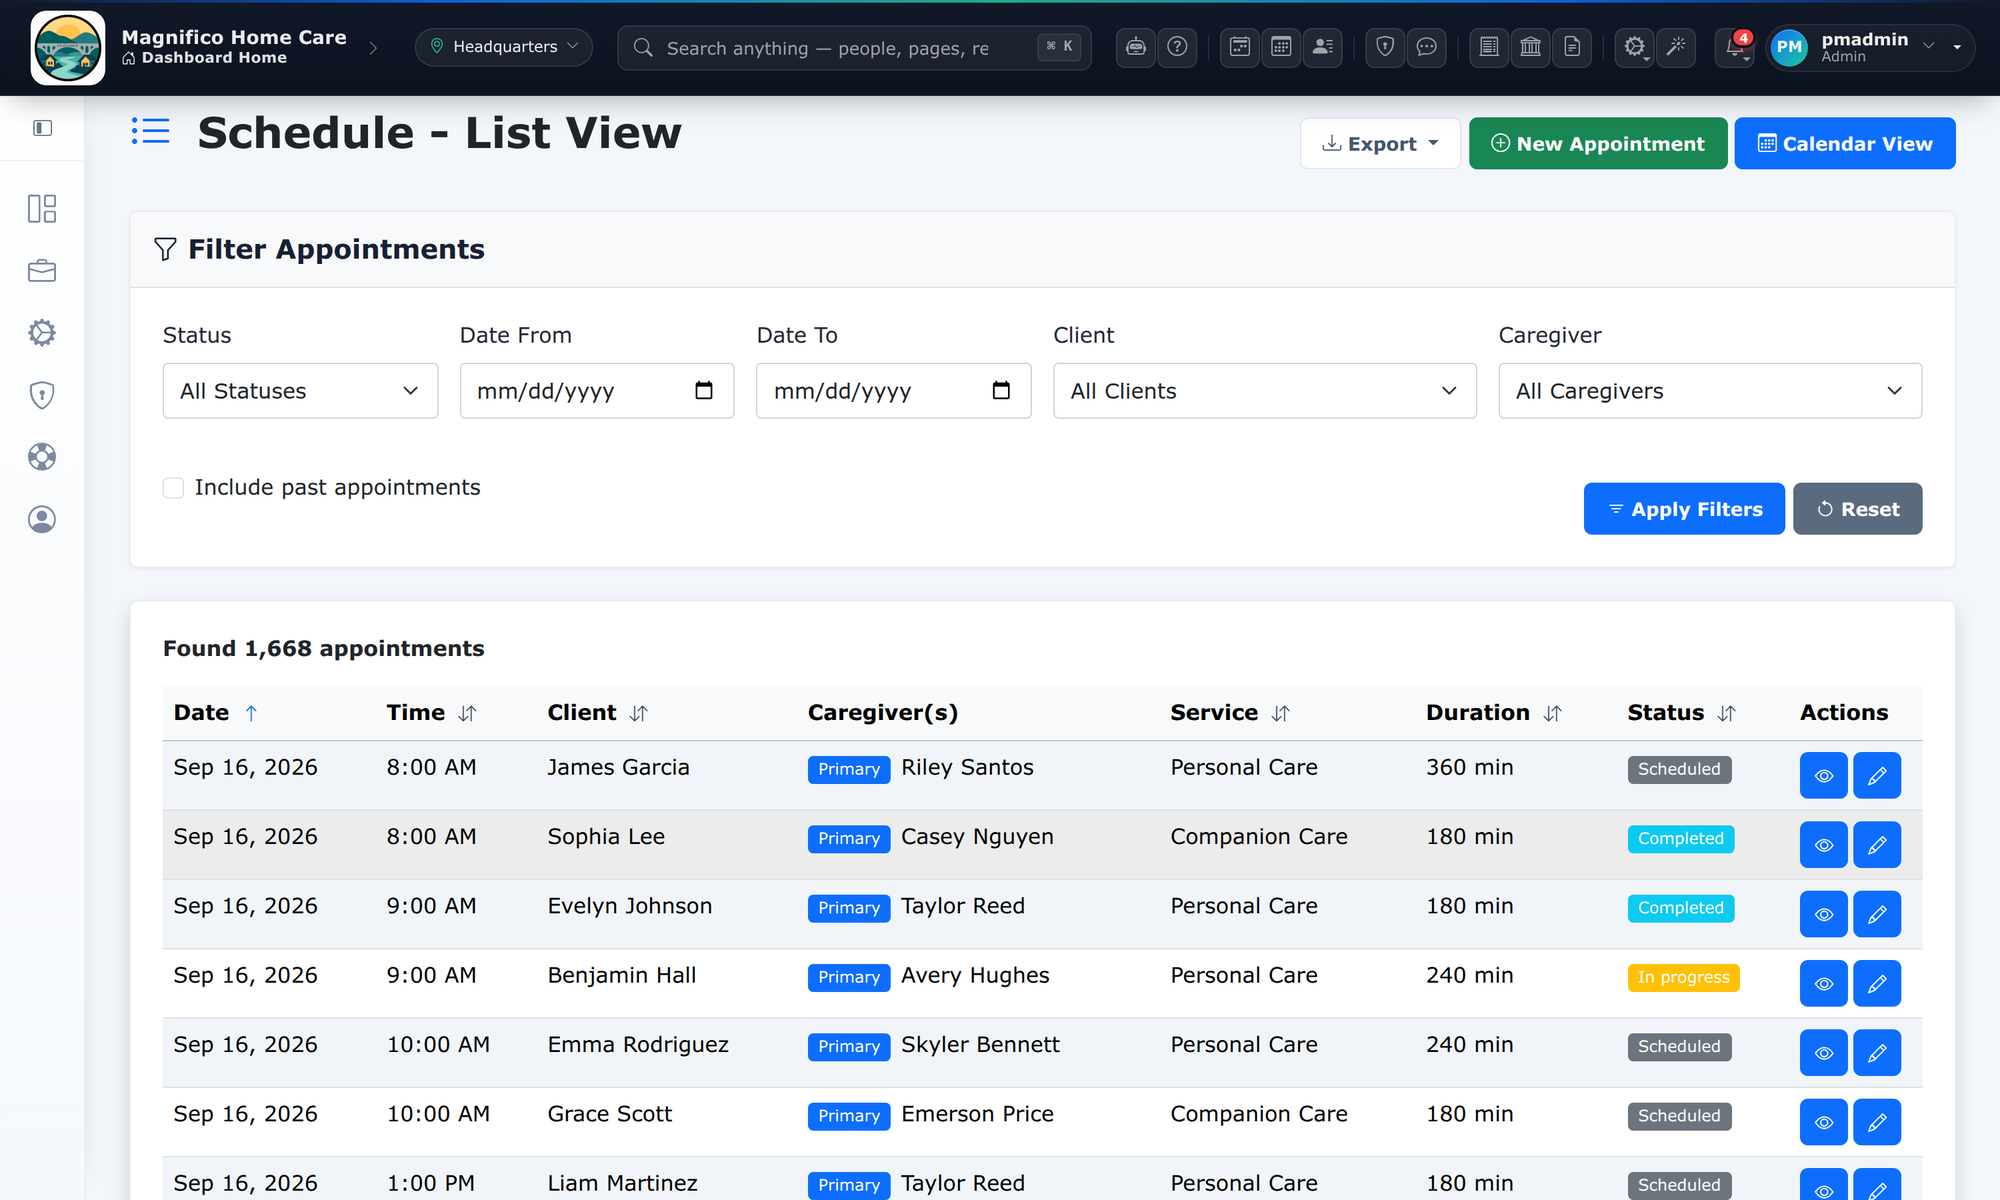The width and height of the screenshot is (2000, 1200).
Task: Expand the Export dropdown button
Action: pos(1380,143)
